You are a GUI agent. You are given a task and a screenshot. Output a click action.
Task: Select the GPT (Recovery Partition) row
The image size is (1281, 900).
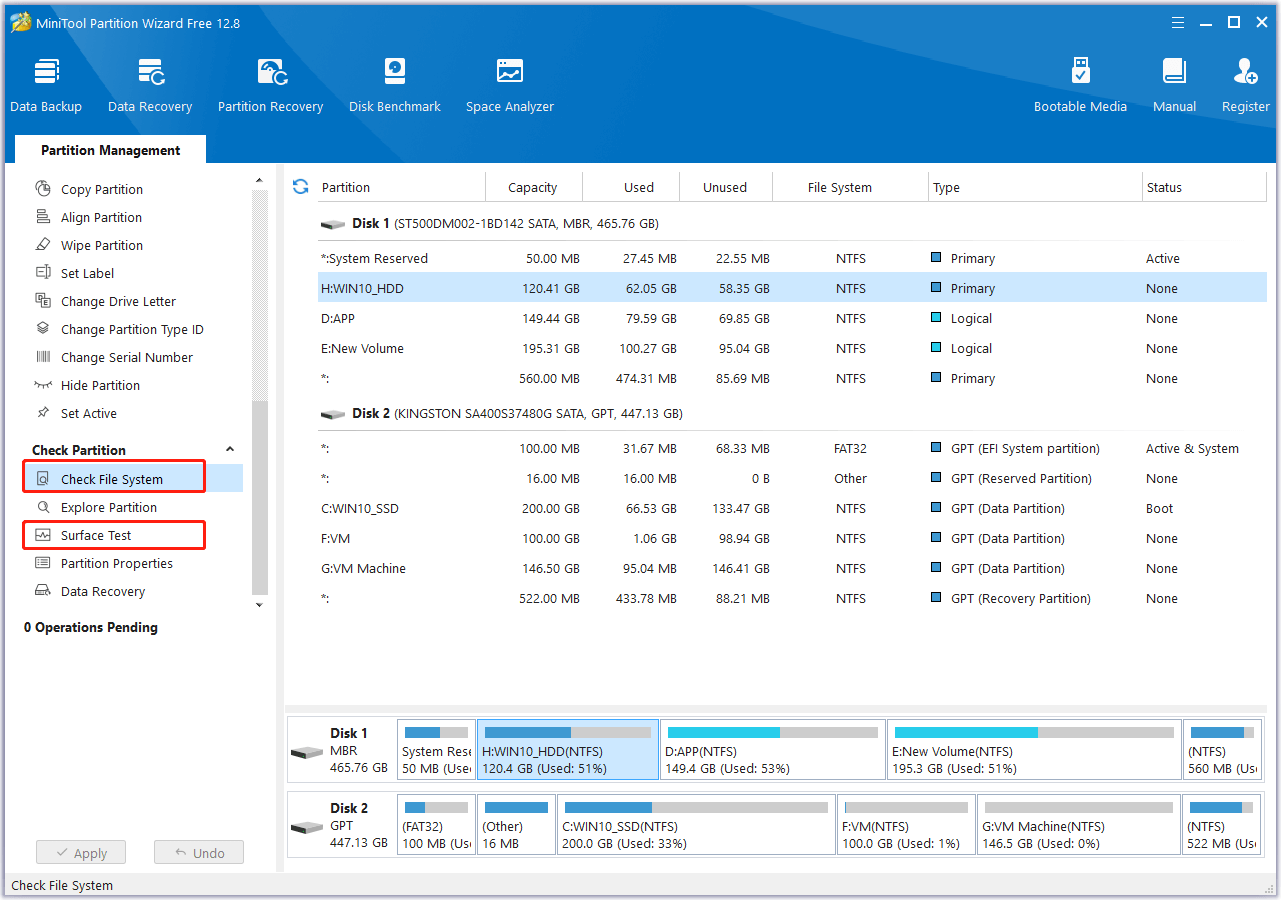(793, 598)
